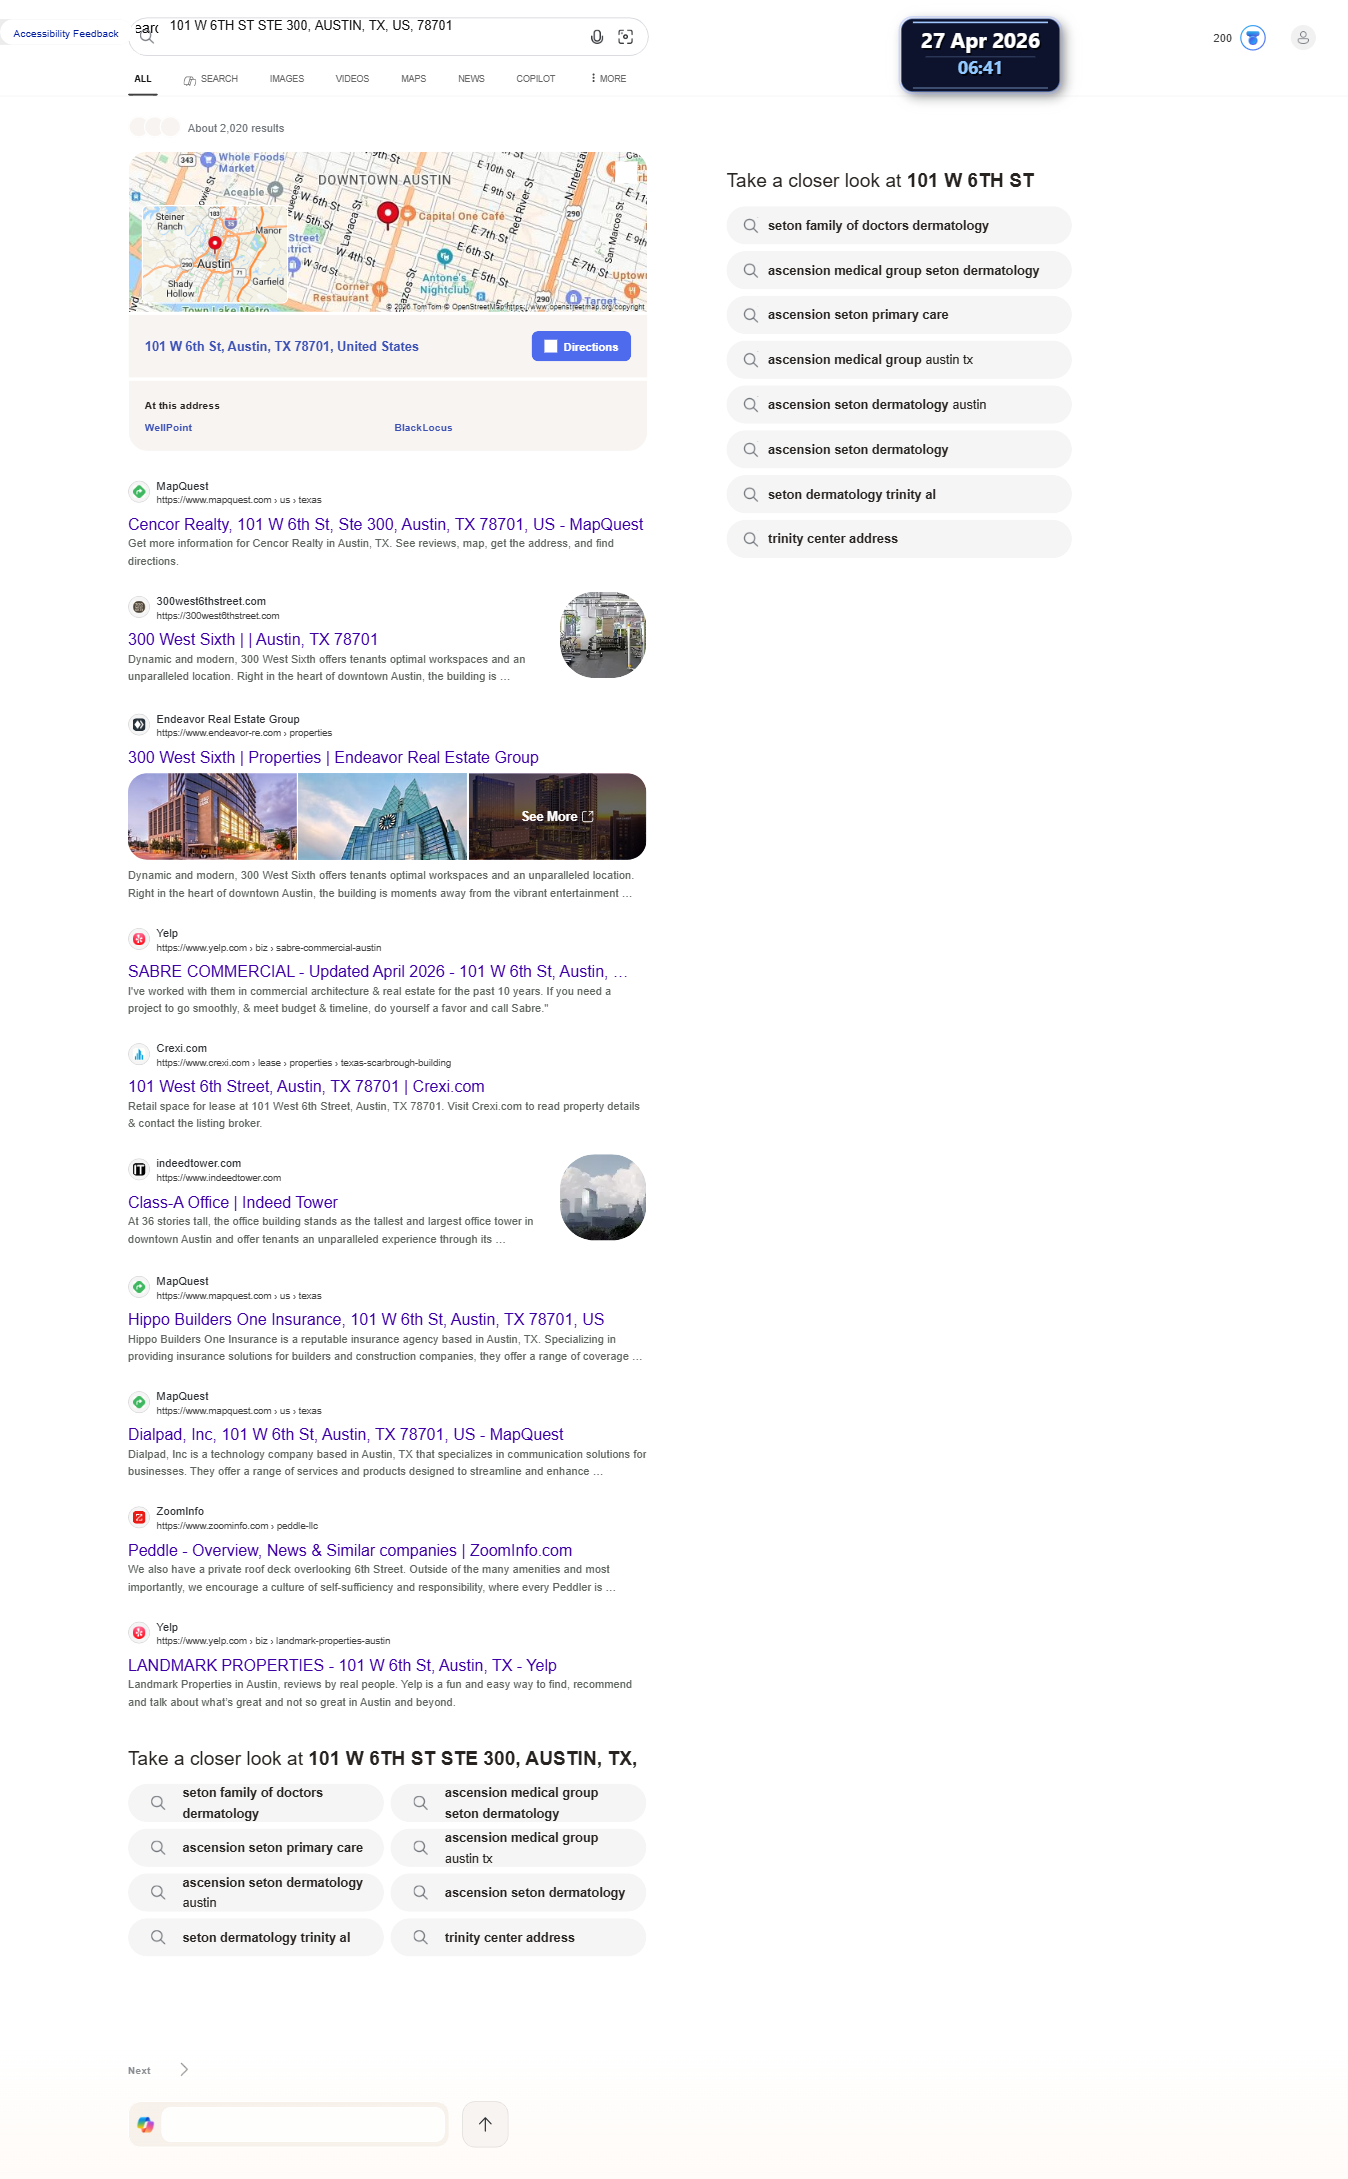The width and height of the screenshot is (1348, 2179).
Task: Open the COPILOT tab
Action: point(536,78)
